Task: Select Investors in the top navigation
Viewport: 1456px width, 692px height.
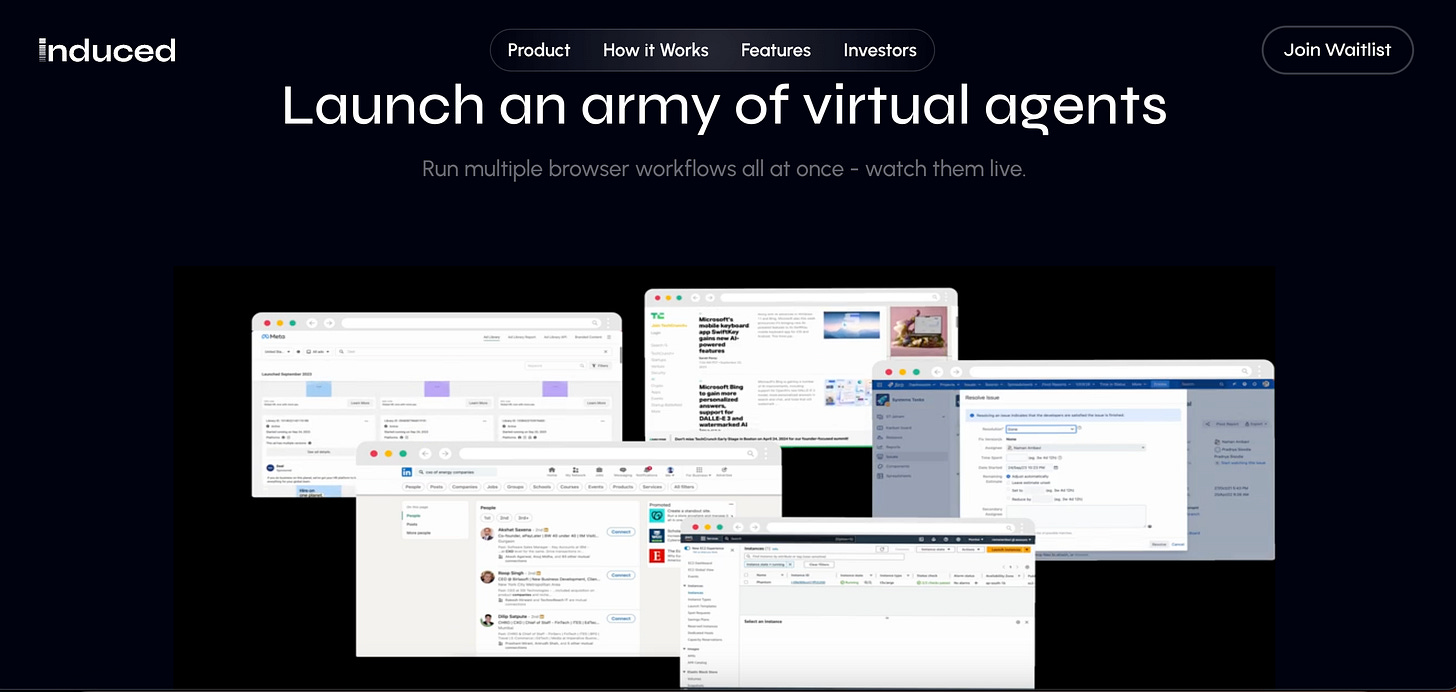Action: (880, 50)
